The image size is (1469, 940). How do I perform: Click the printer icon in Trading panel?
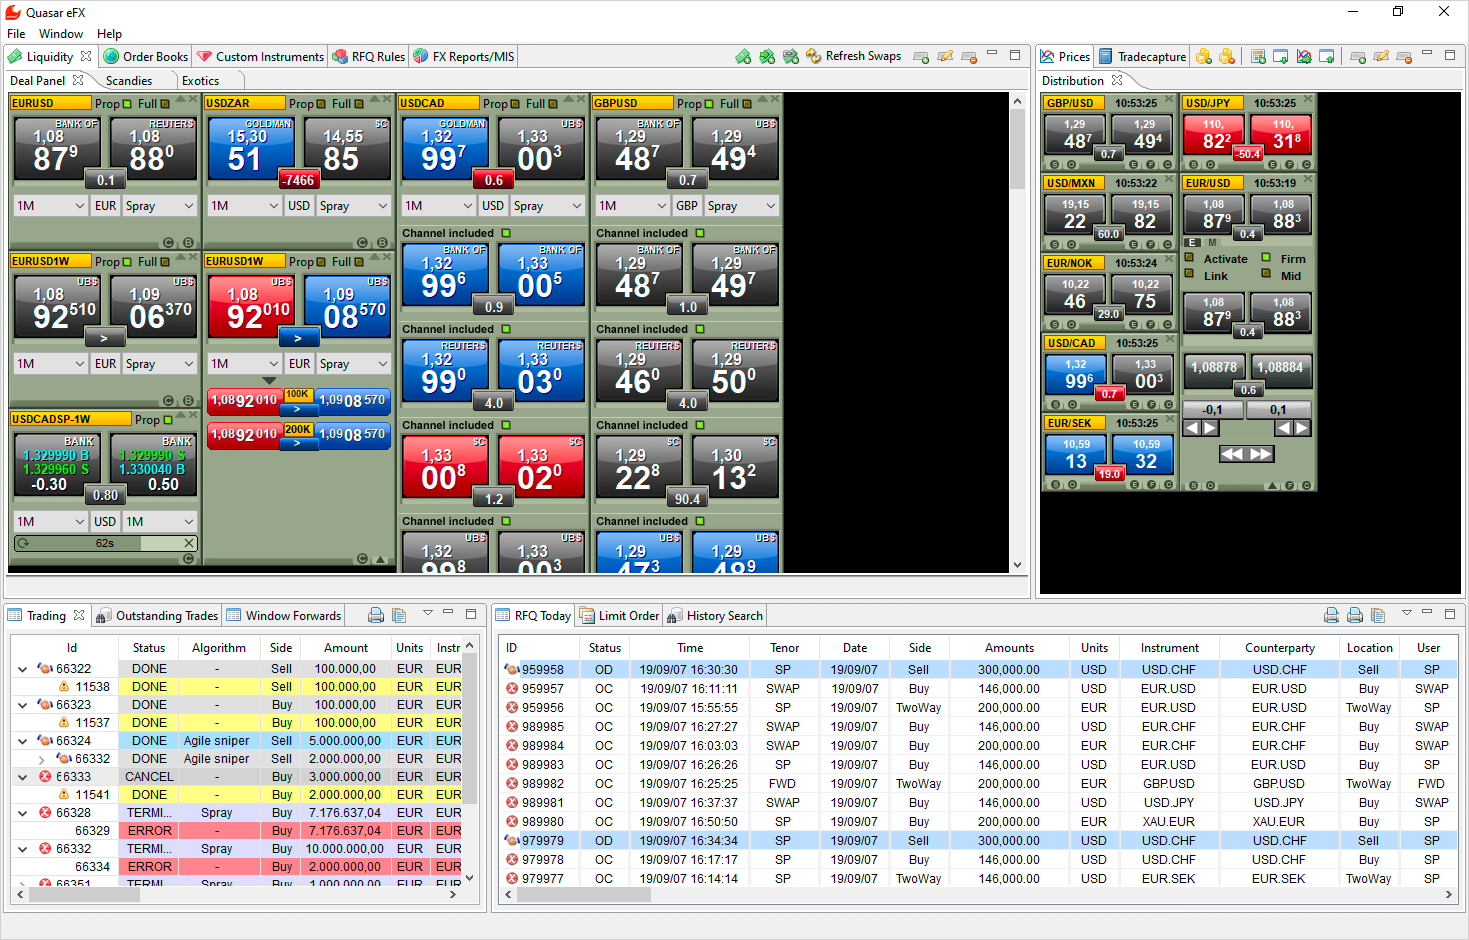376,615
